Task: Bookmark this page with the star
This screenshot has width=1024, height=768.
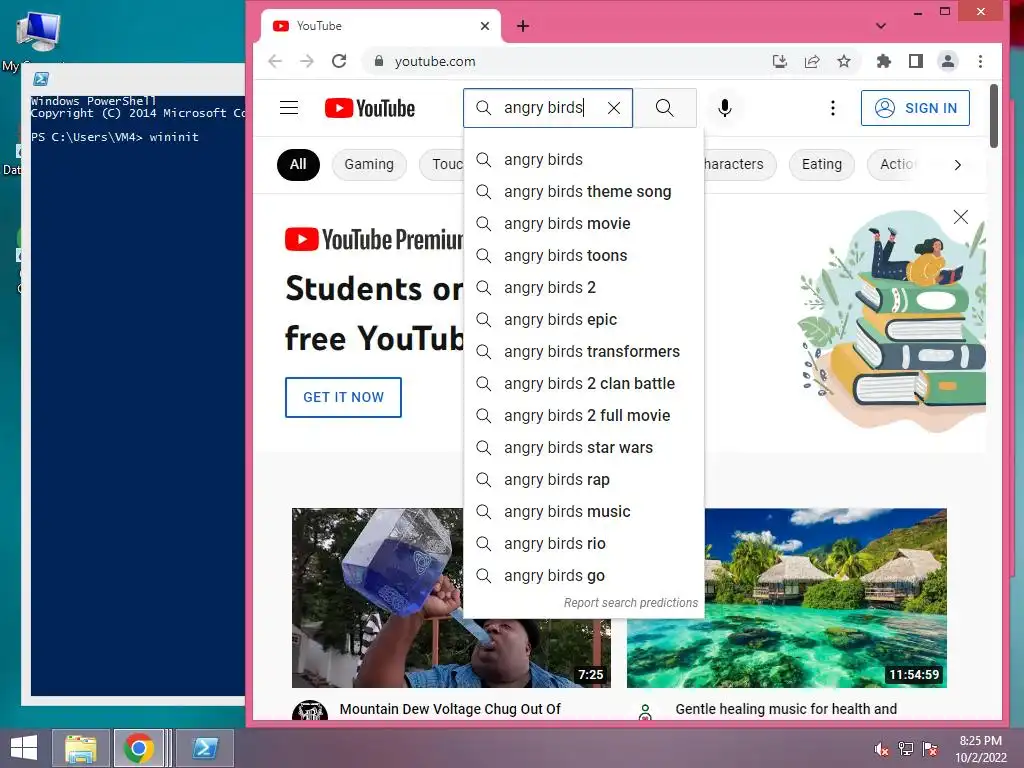Action: click(844, 61)
